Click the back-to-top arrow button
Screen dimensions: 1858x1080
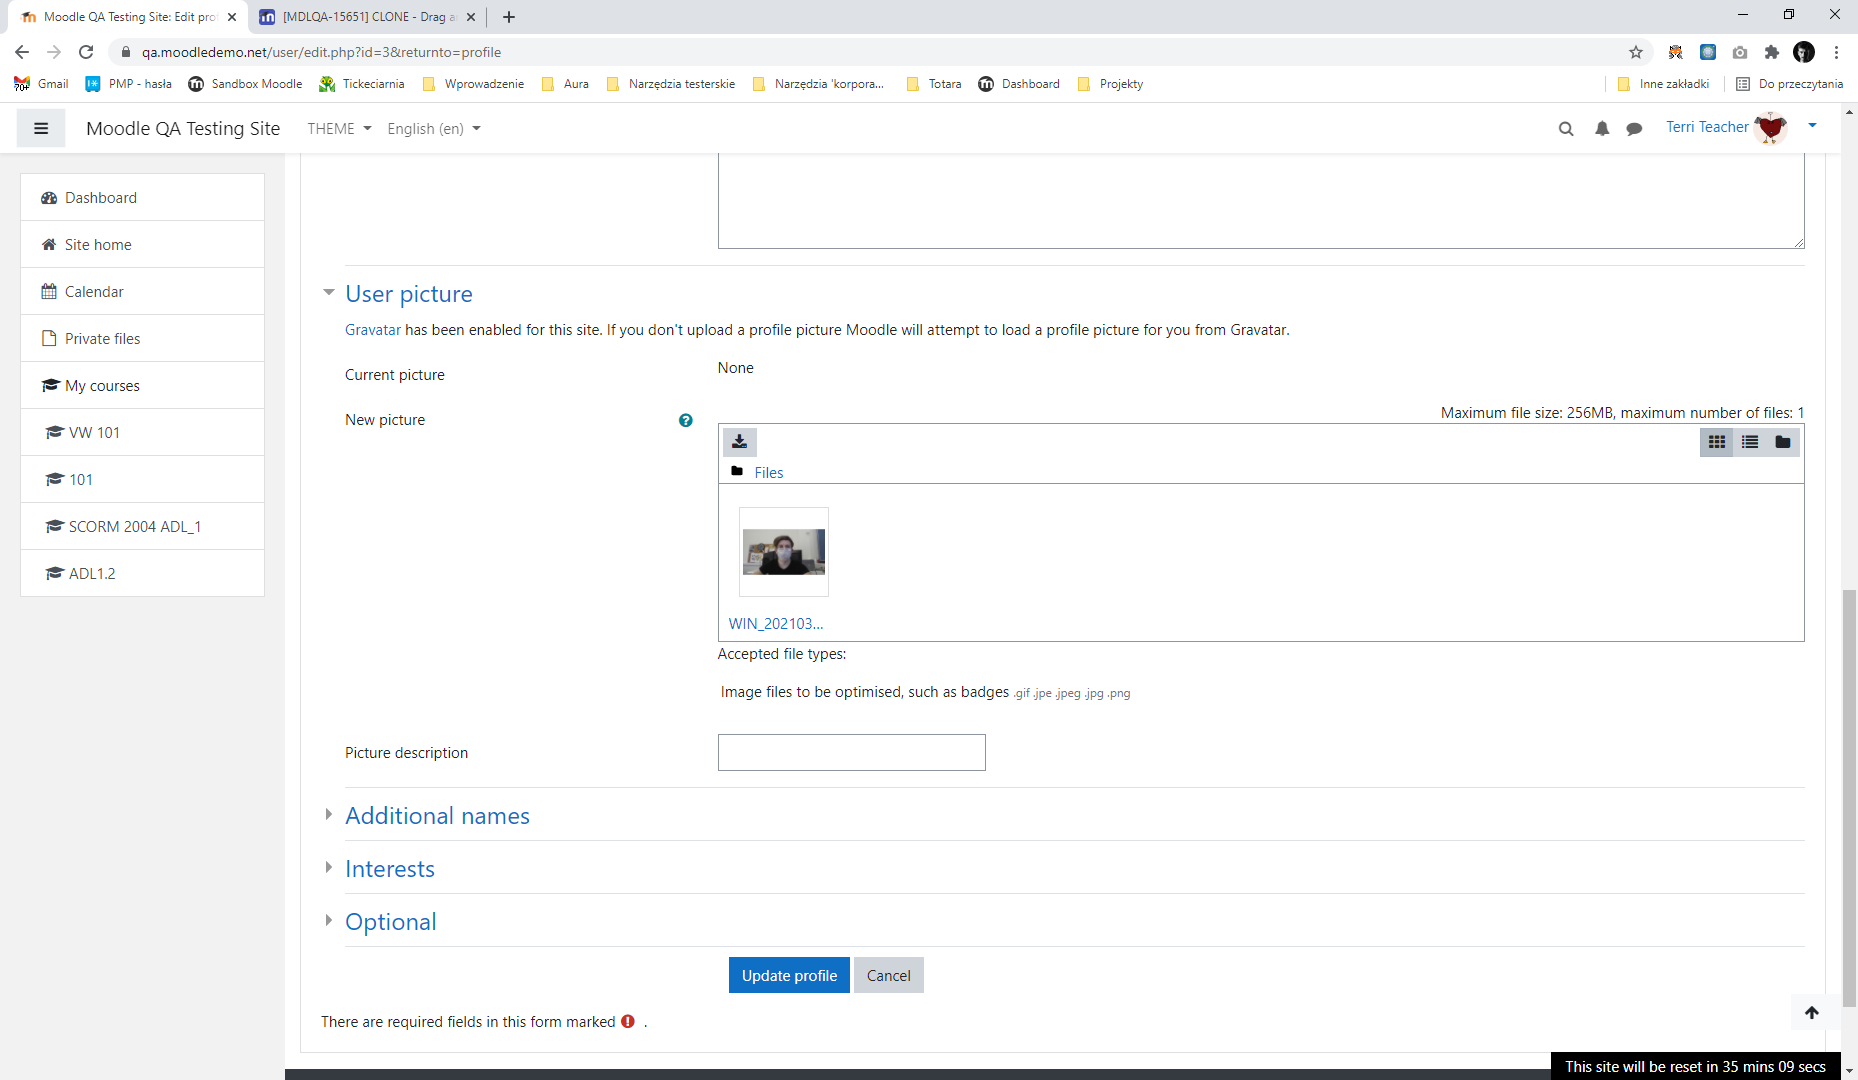(1811, 1012)
